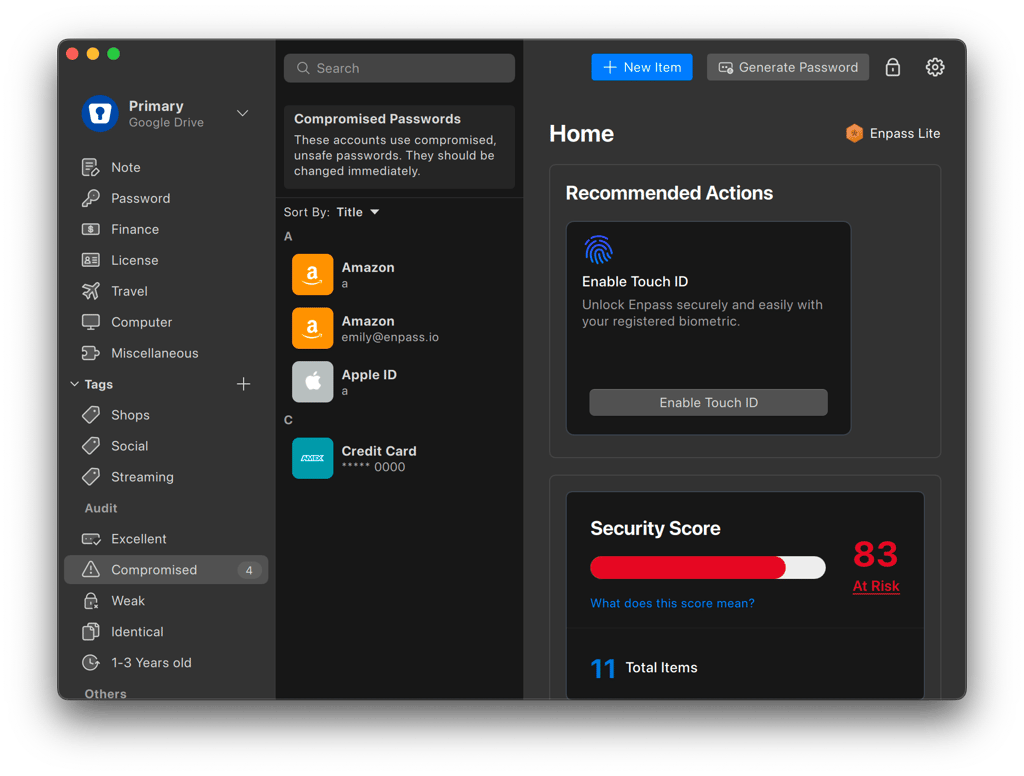Click the Enpass Lite badge icon

point(854,133)
